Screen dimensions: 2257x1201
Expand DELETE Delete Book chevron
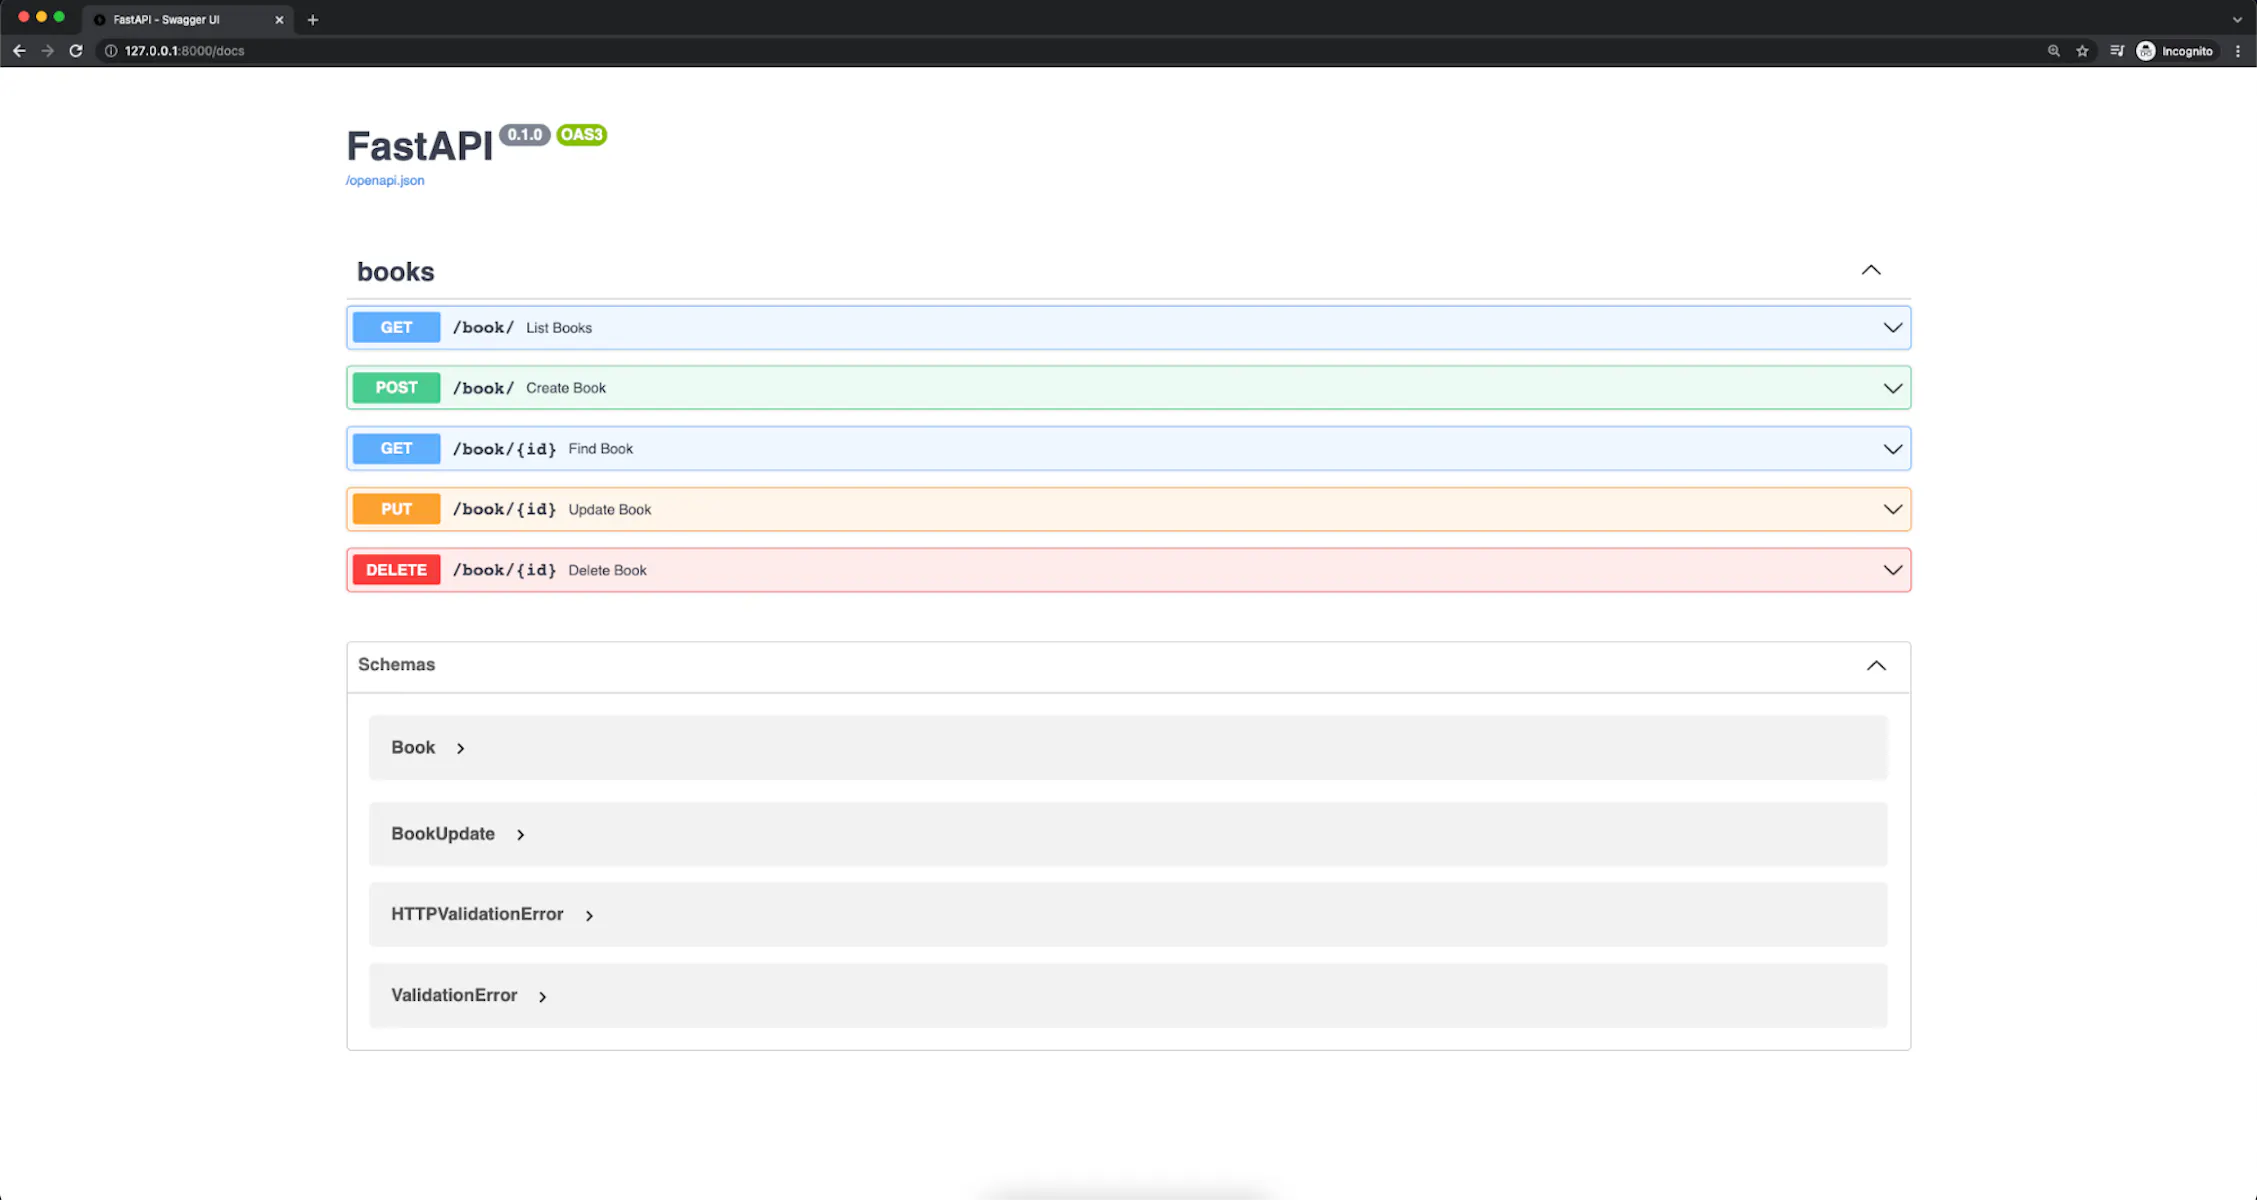(x=1892, y=570)
